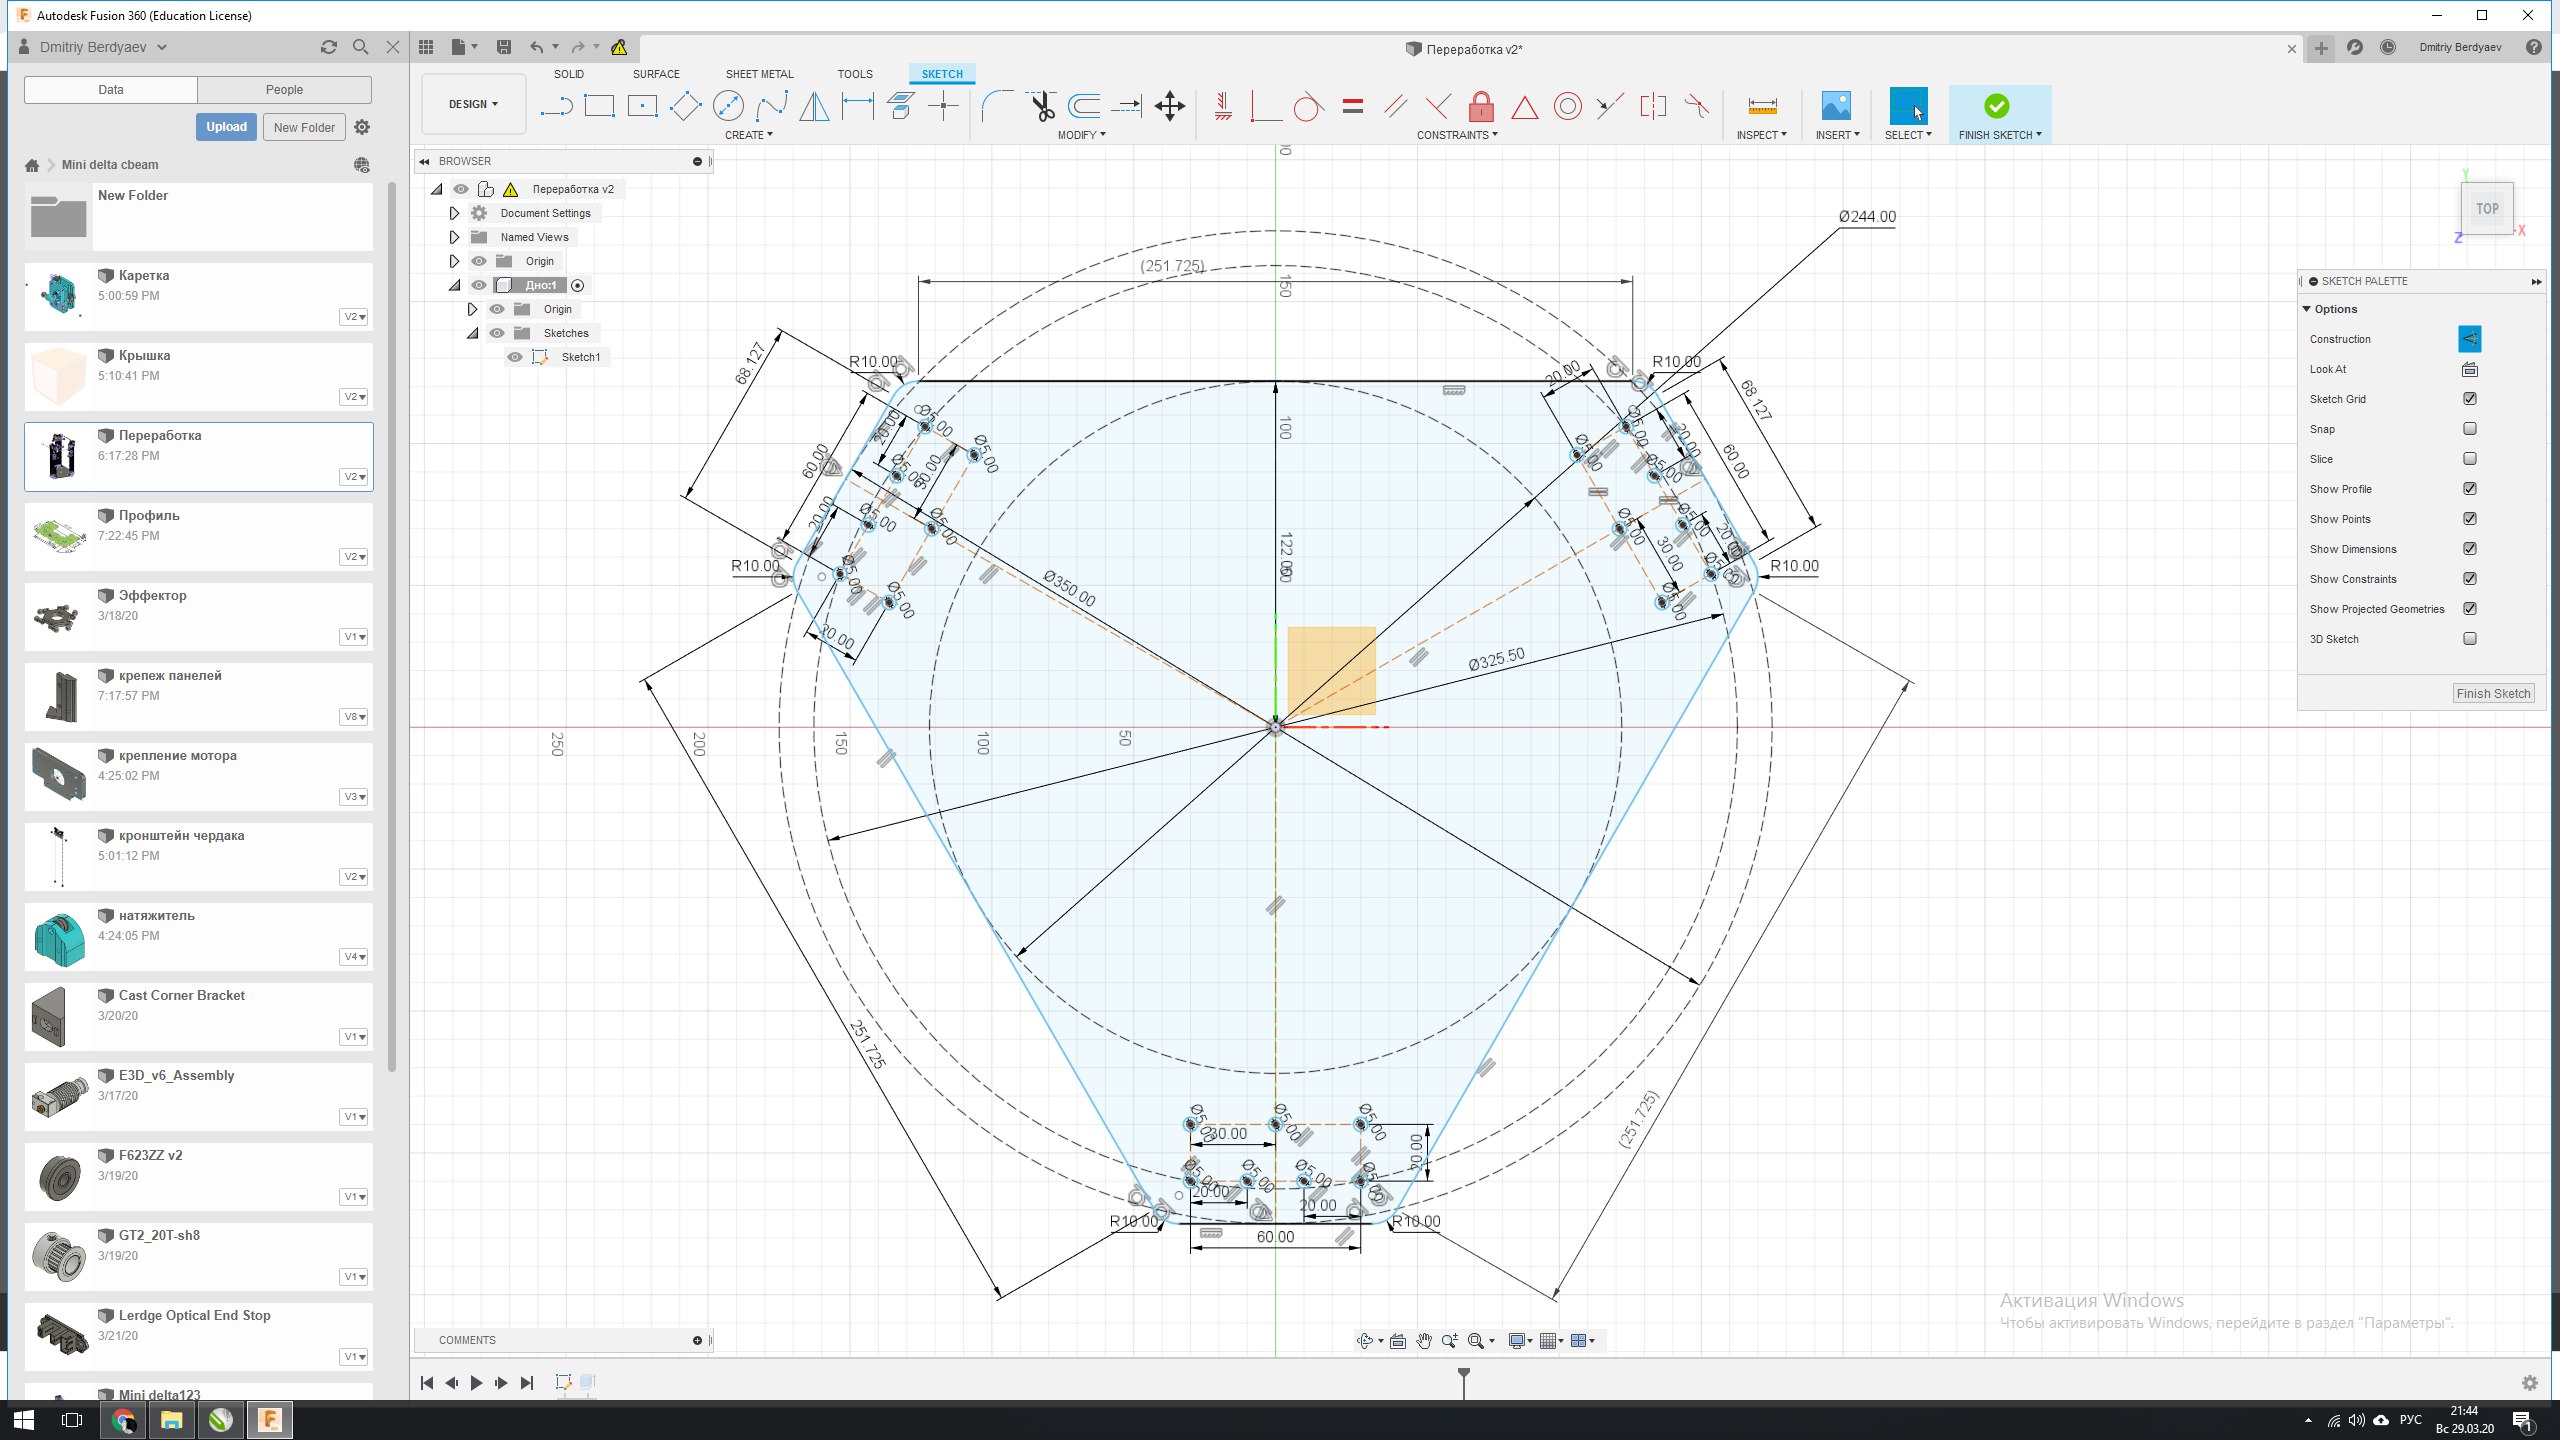
Task: Select the Fillet tool in Modify
Action: [996, 106]
